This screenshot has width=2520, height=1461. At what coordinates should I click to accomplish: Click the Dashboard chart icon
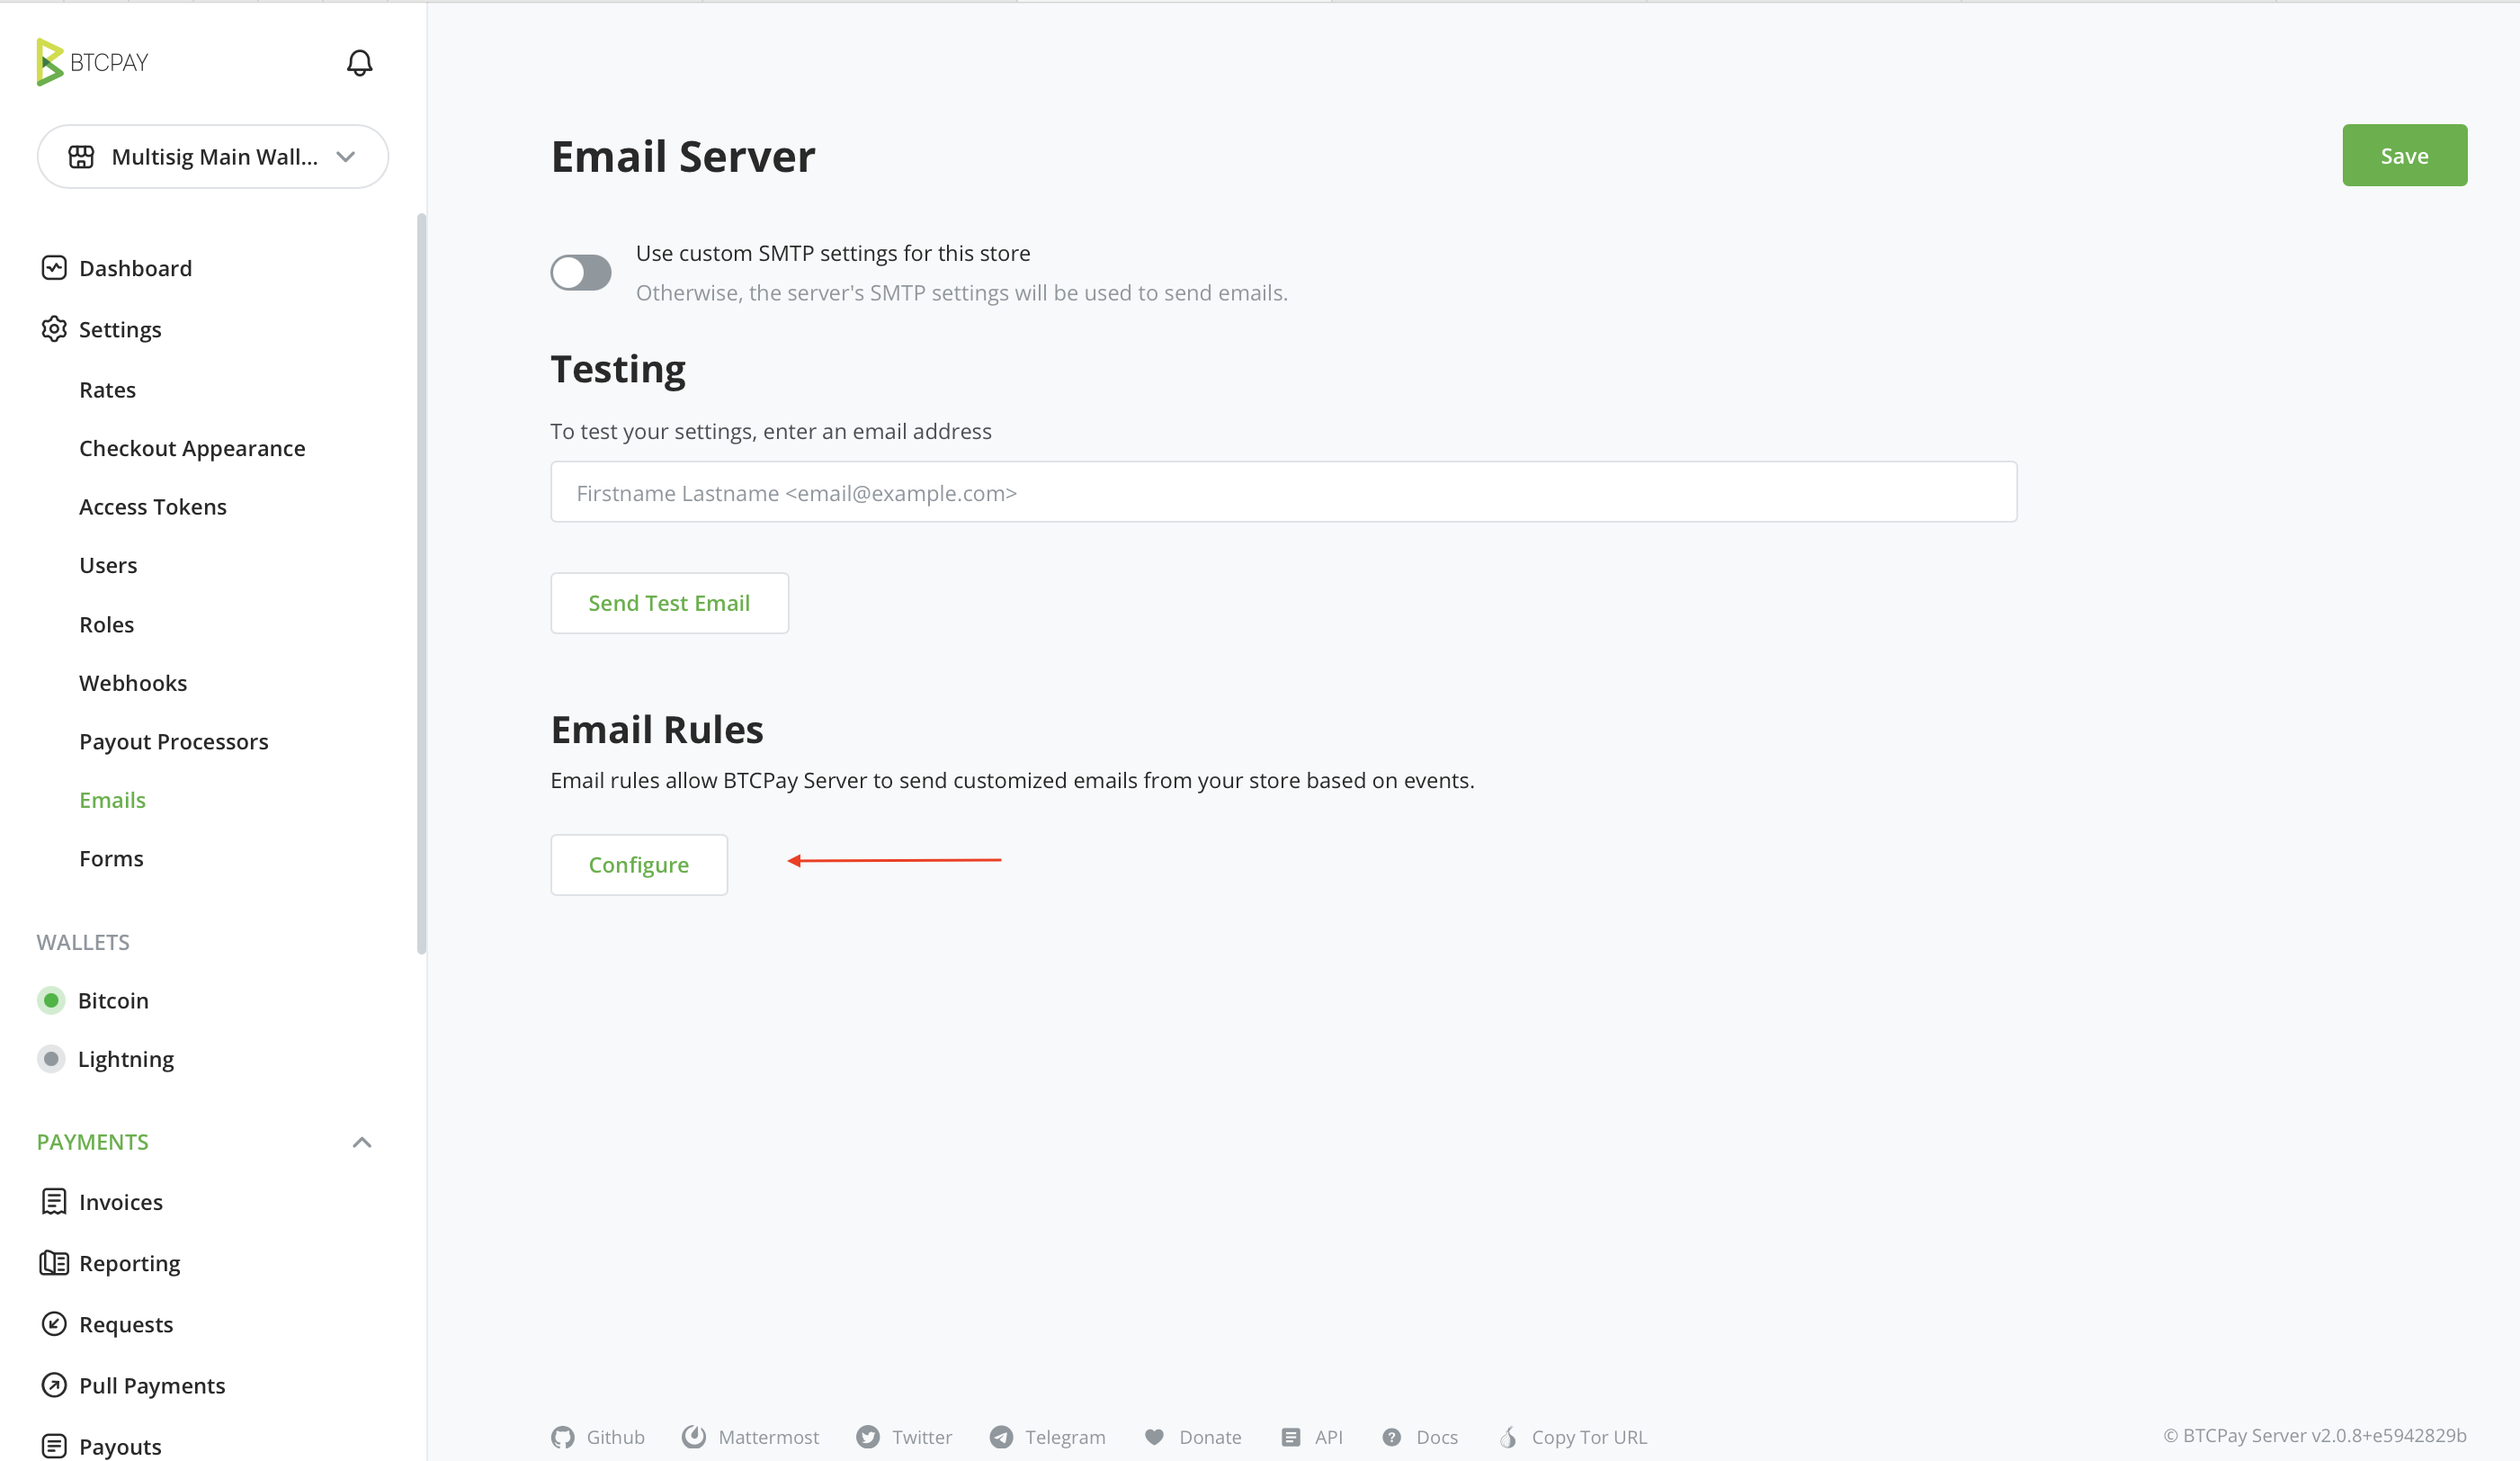54,268
